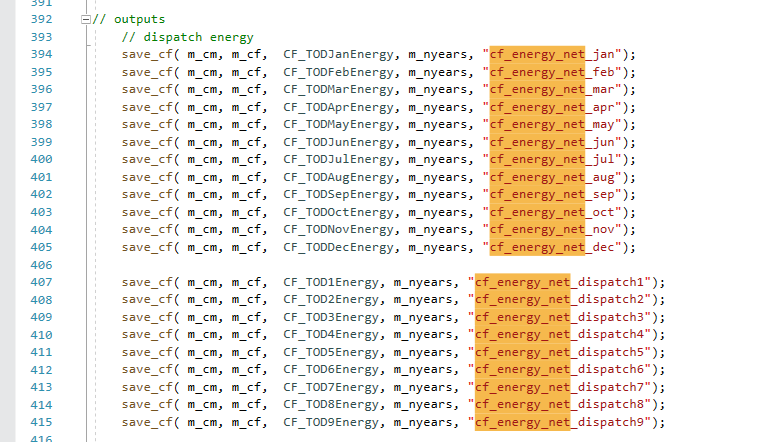This screenshot has height=442, width=764.
Task: Click the string cf_energy_net_dispatch2
Action: (559, 299)
